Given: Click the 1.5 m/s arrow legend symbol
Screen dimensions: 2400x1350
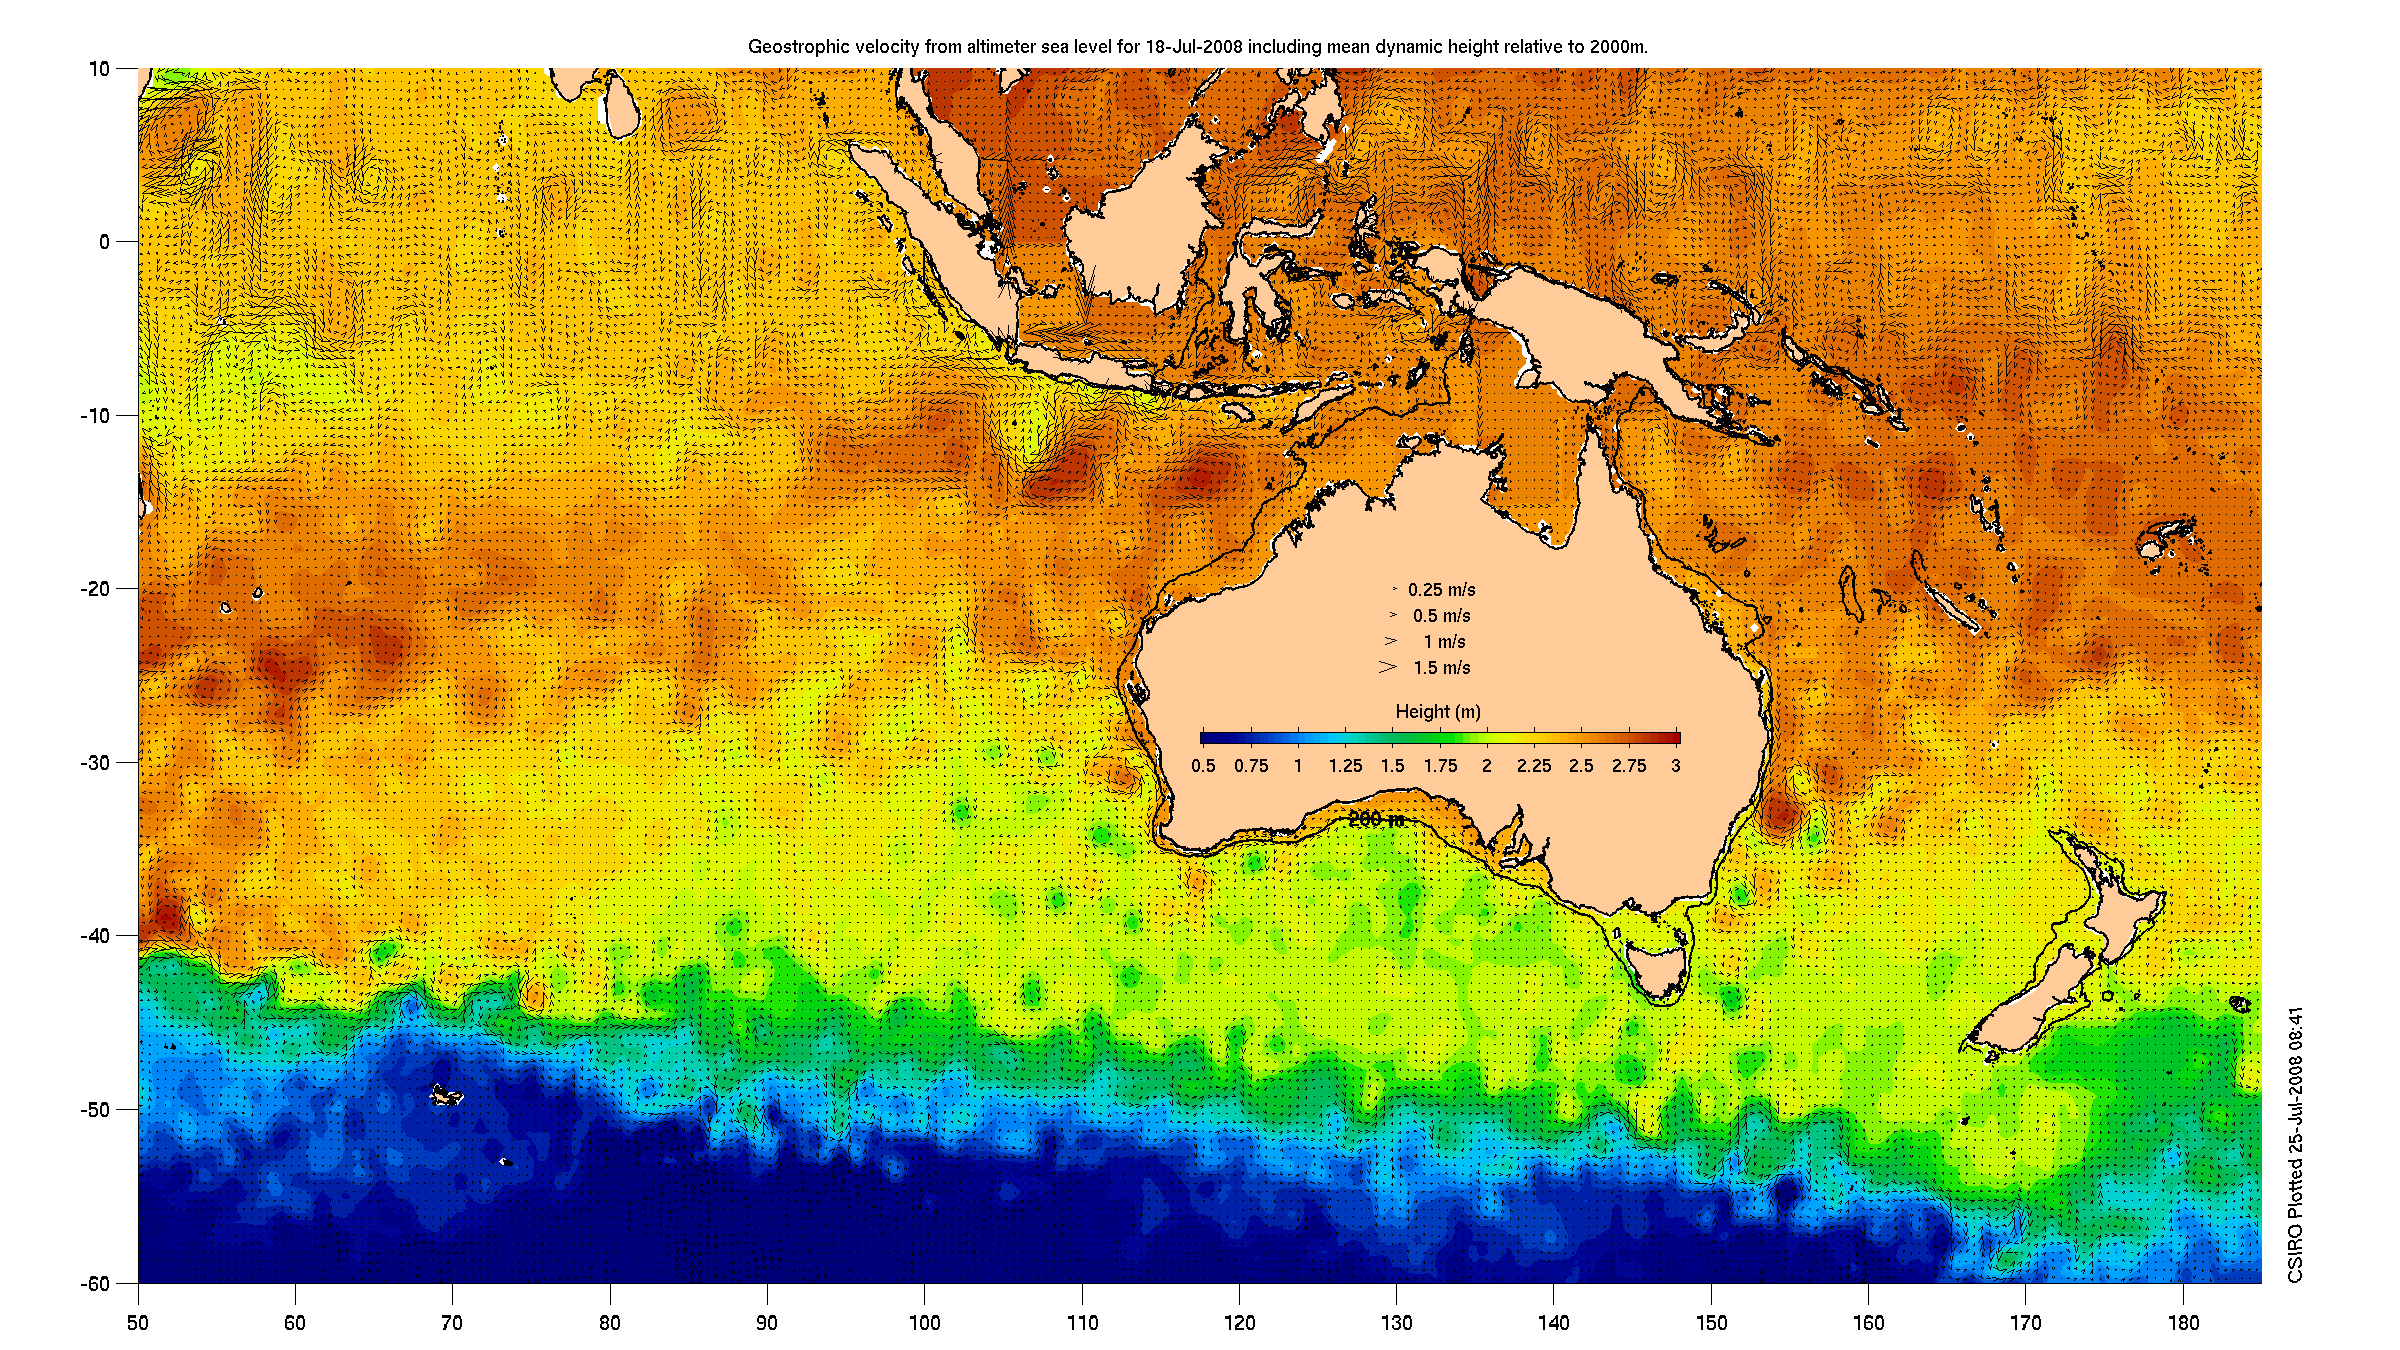Looking at the screenshot, I should [x=1387, y=667].
